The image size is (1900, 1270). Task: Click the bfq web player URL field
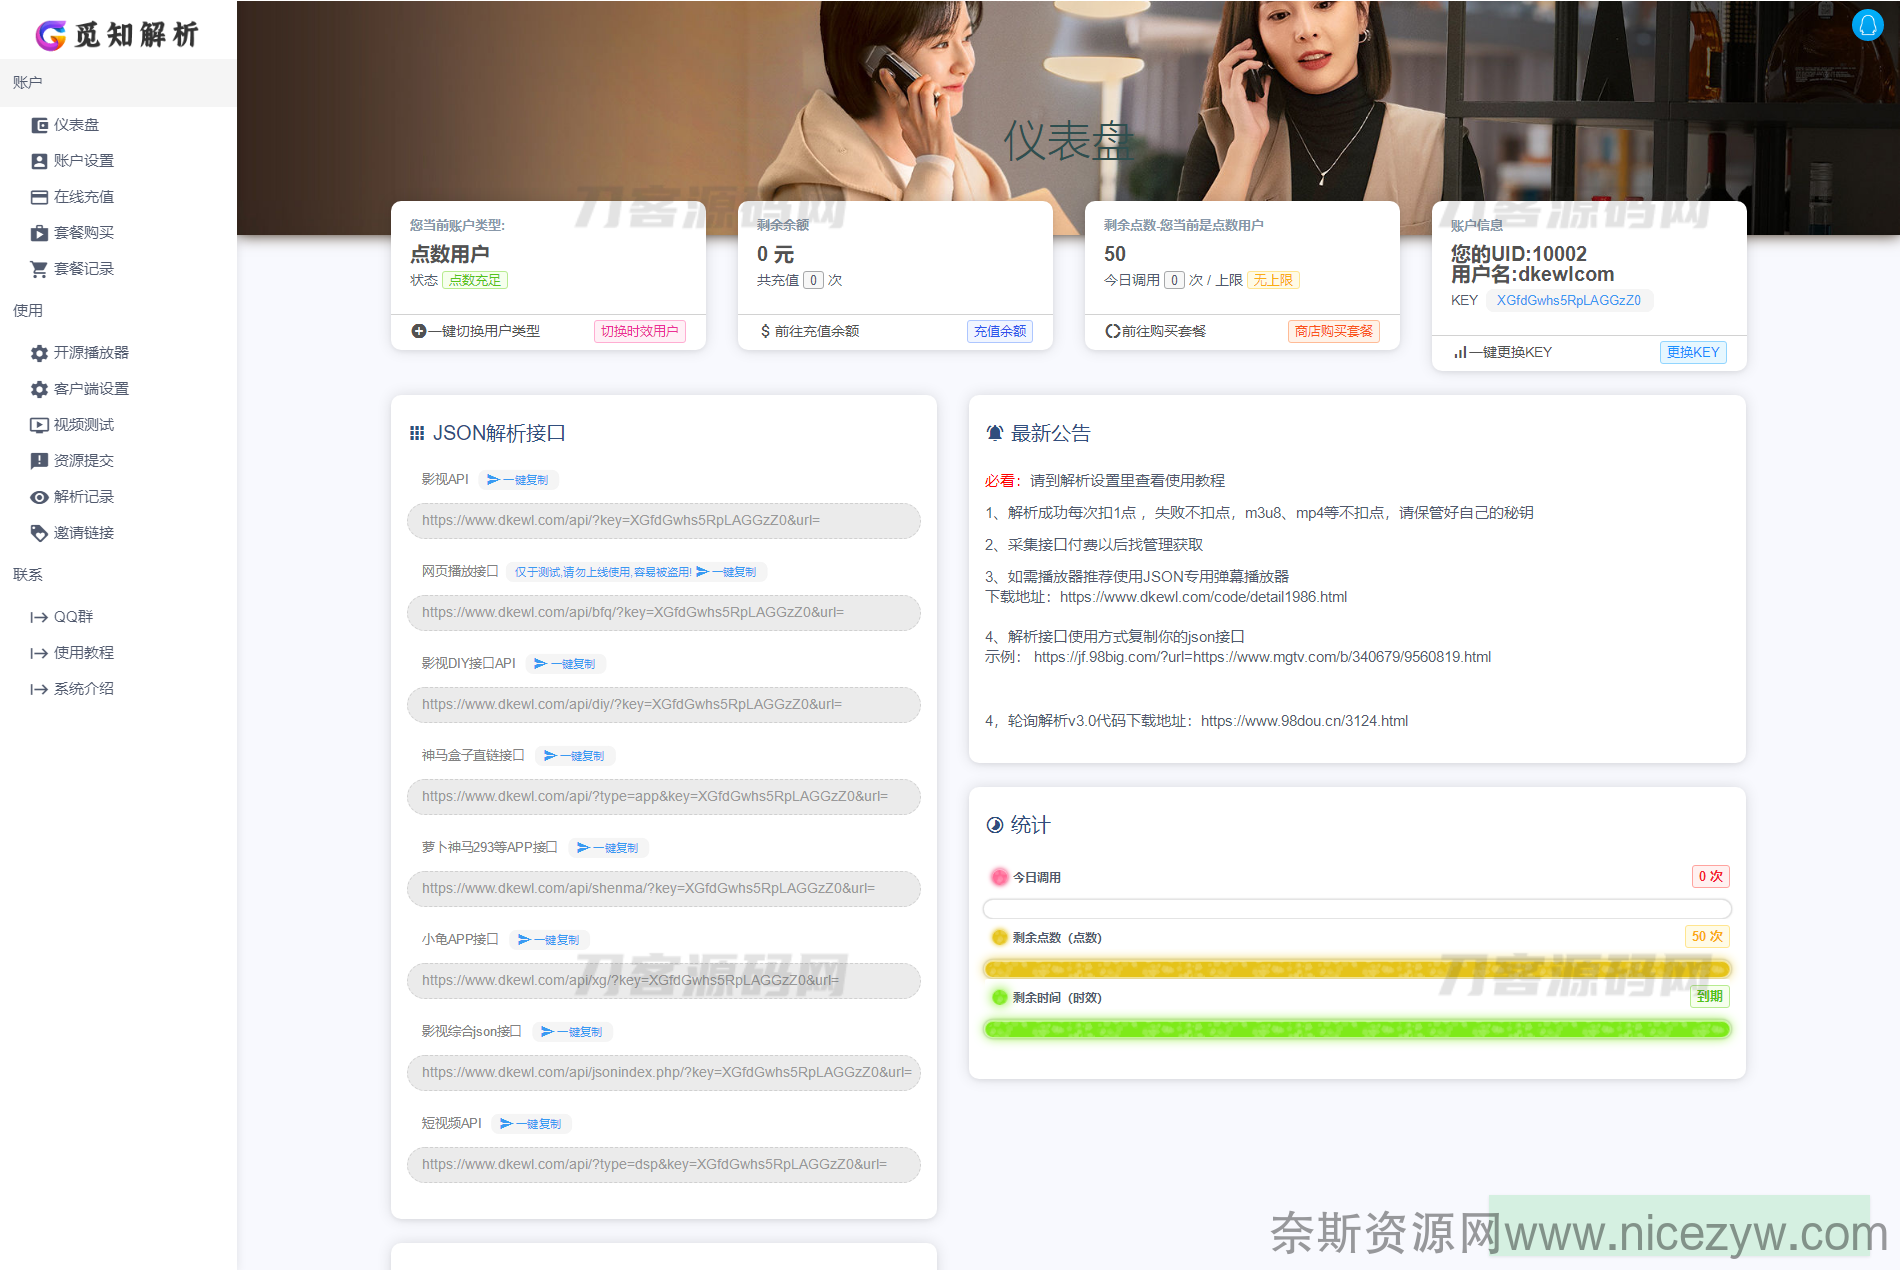[x=664, y=613]
